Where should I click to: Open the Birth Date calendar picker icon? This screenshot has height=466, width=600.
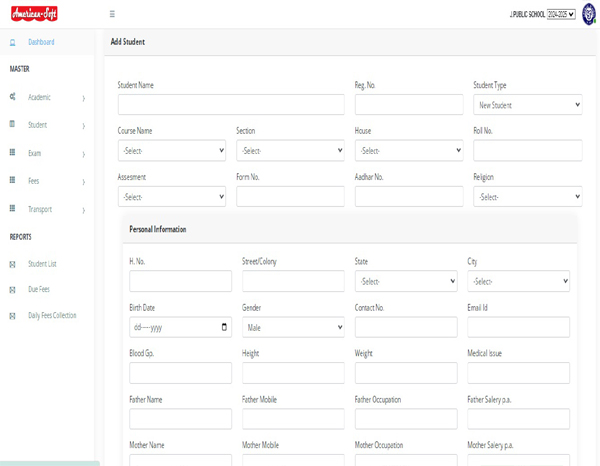(224, 327)
